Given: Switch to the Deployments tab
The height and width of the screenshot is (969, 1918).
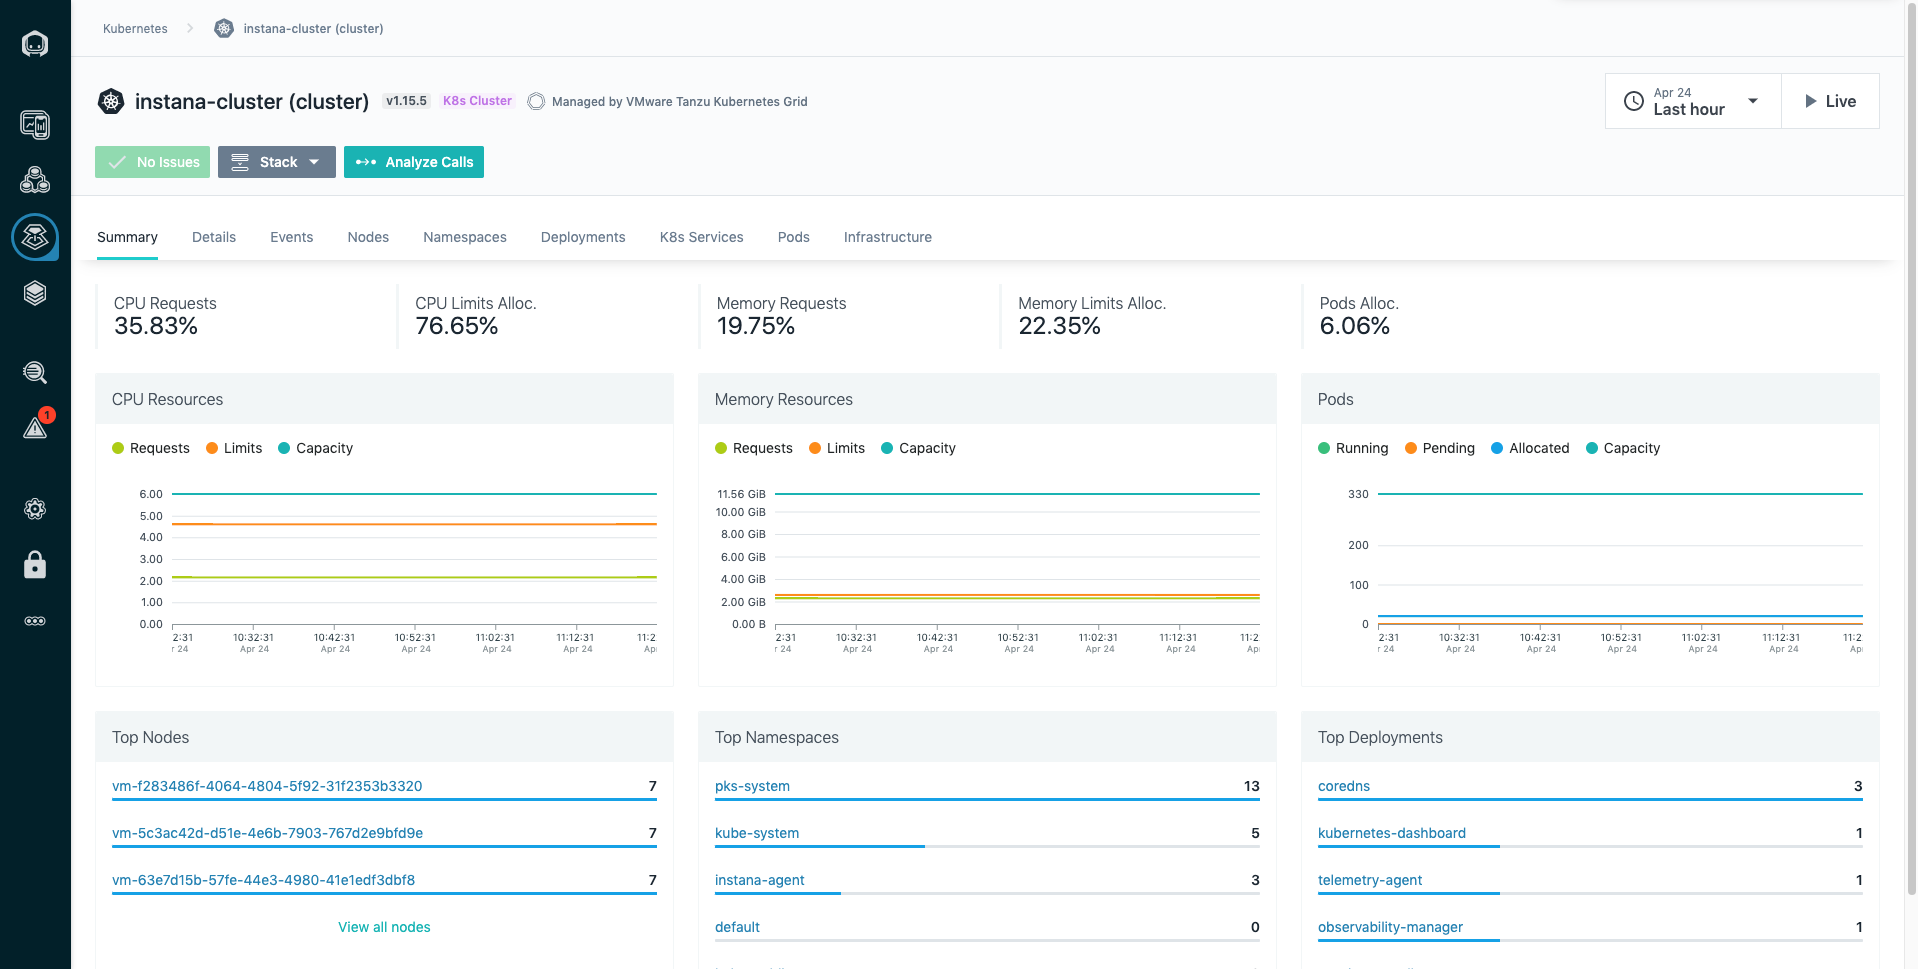Looking at the screenshot, I should coord(583,237).
